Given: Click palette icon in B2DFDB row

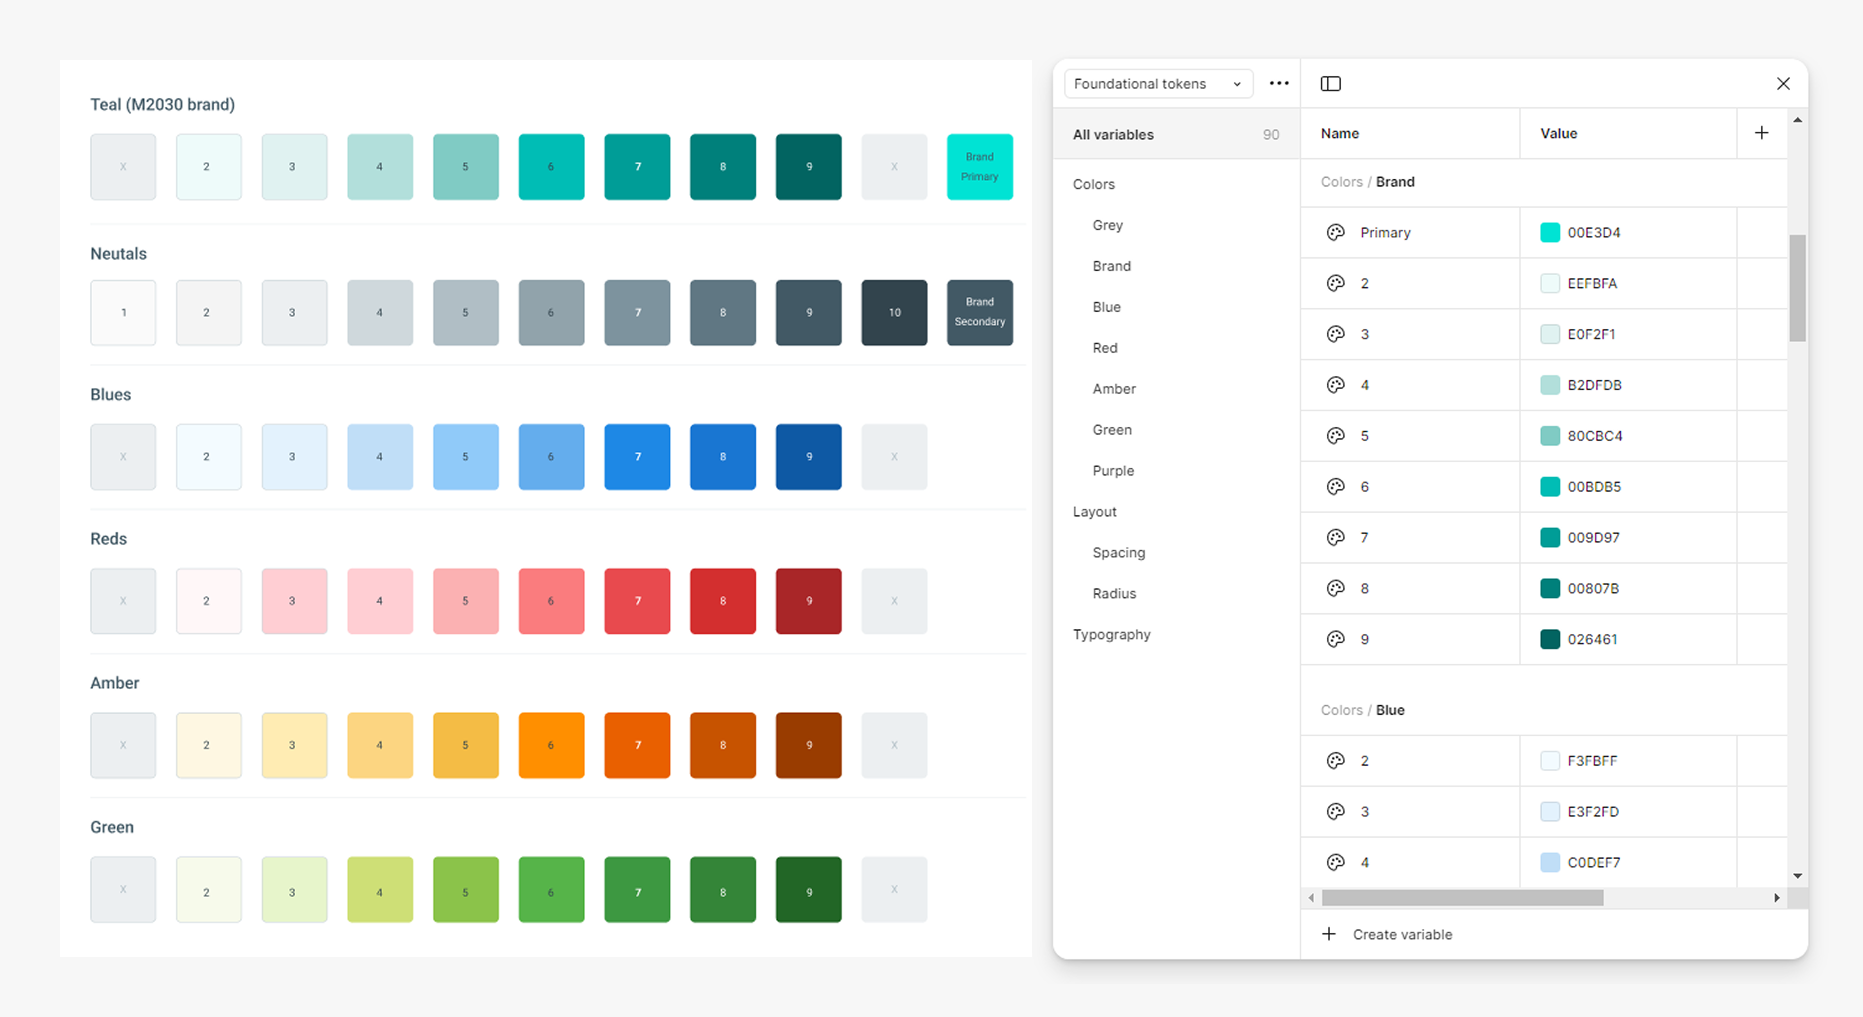Looking at the screenshot, I should 1335,386.
